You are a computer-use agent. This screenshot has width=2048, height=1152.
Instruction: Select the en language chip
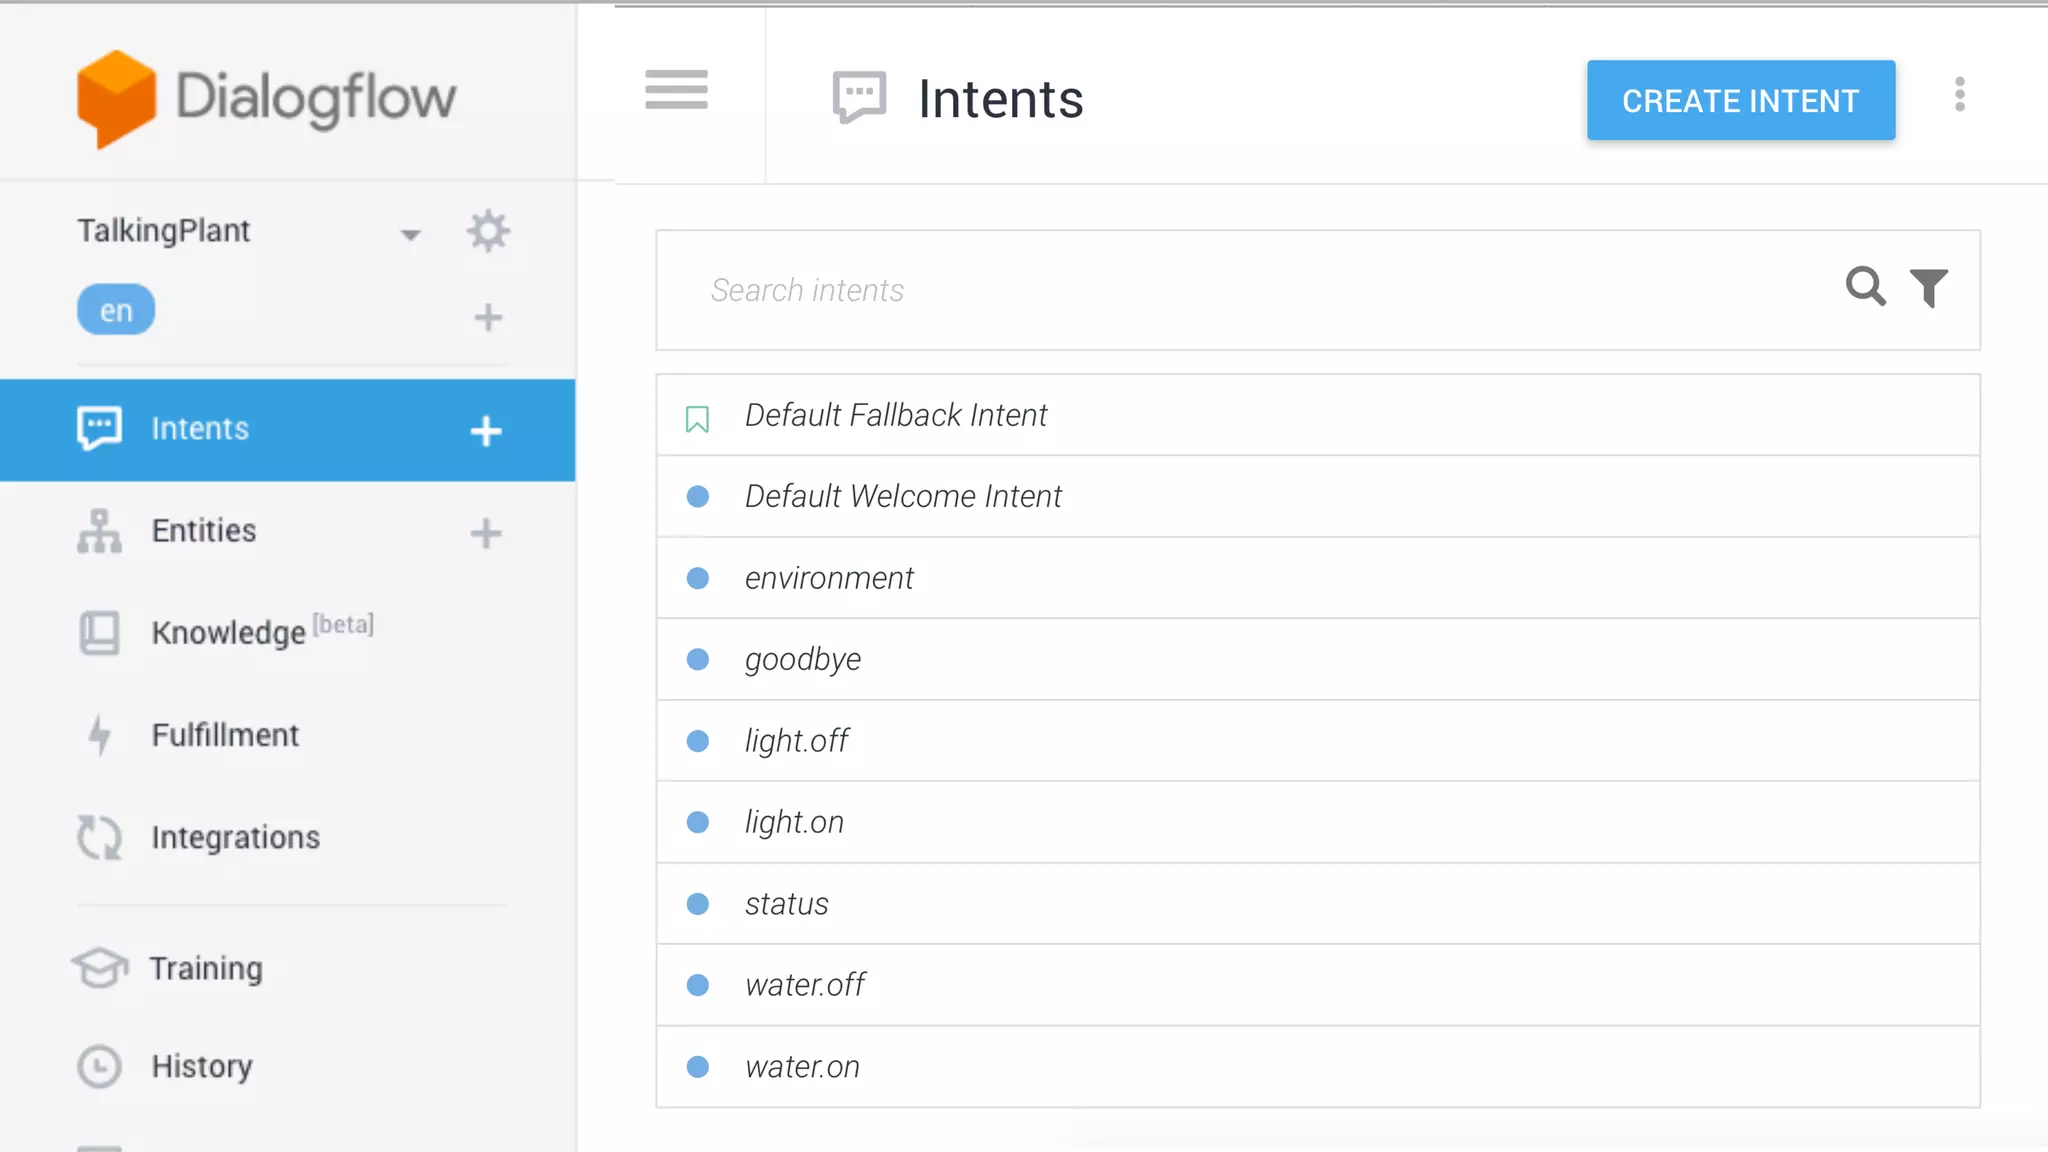(116, 310)
